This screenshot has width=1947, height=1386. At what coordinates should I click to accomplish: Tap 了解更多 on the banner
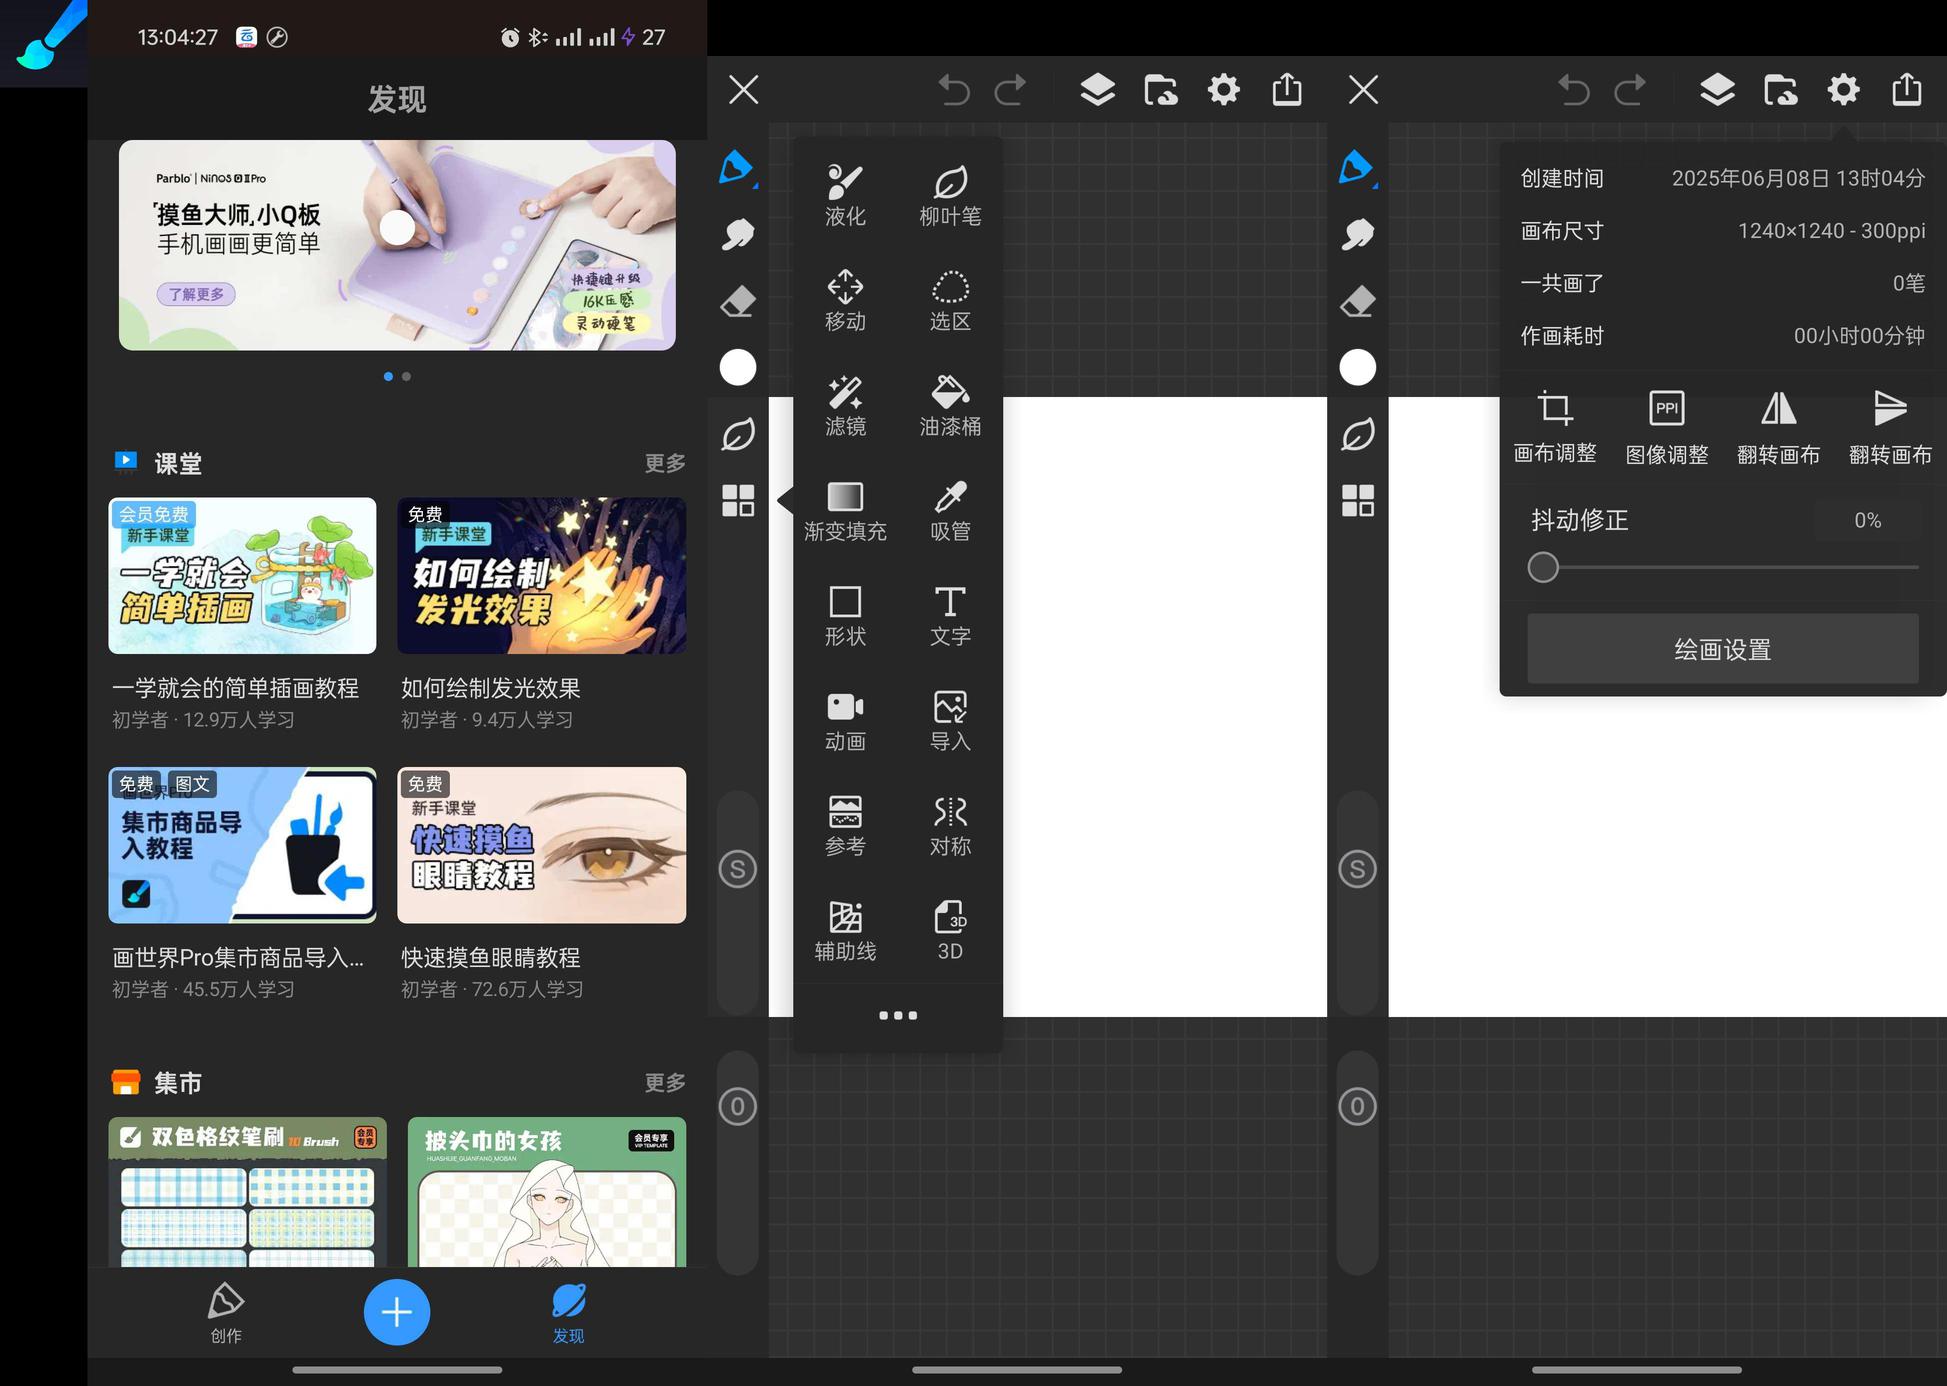tap(196, 294)
